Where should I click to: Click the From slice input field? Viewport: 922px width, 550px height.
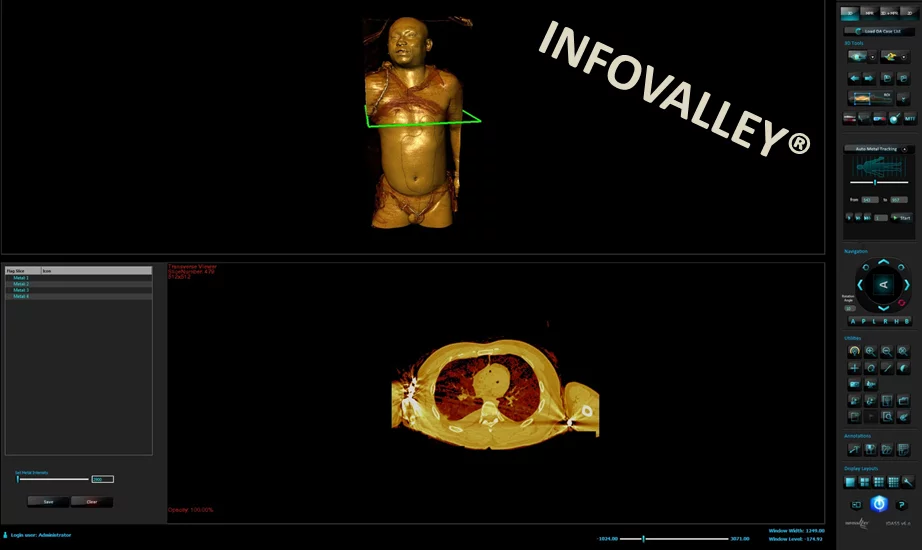[870, 200]
